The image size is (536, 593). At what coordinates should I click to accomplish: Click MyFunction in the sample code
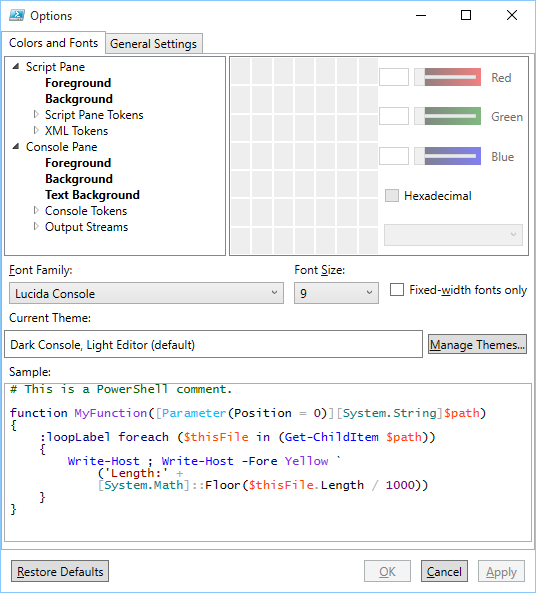[110, 413]
